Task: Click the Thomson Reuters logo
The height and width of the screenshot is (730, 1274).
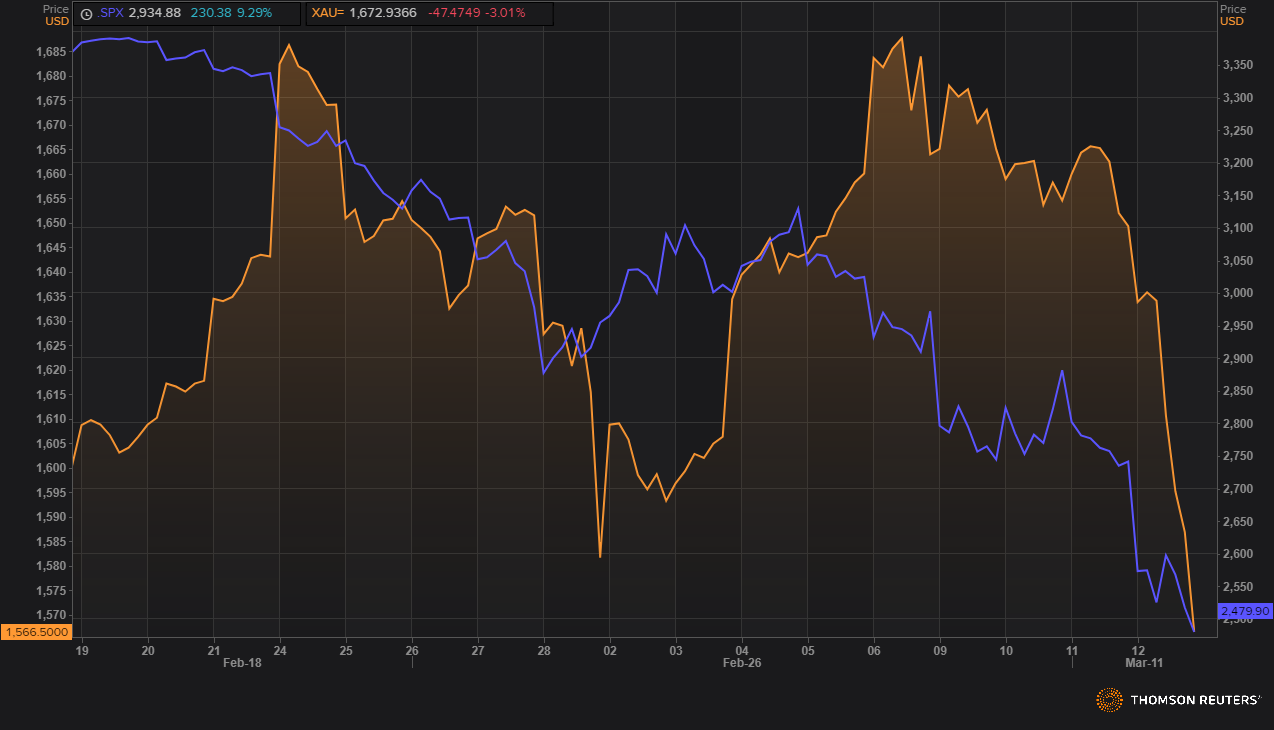Action: [1178, 700]
